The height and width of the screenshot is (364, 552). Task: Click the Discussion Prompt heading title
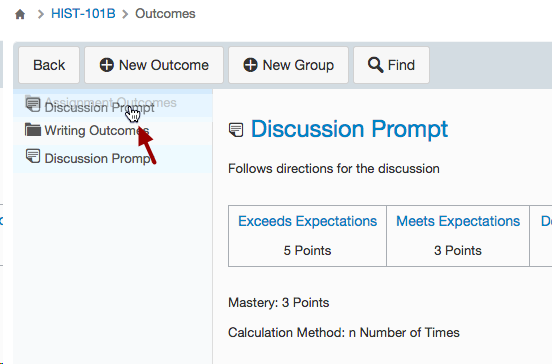(x=349, y=129)
